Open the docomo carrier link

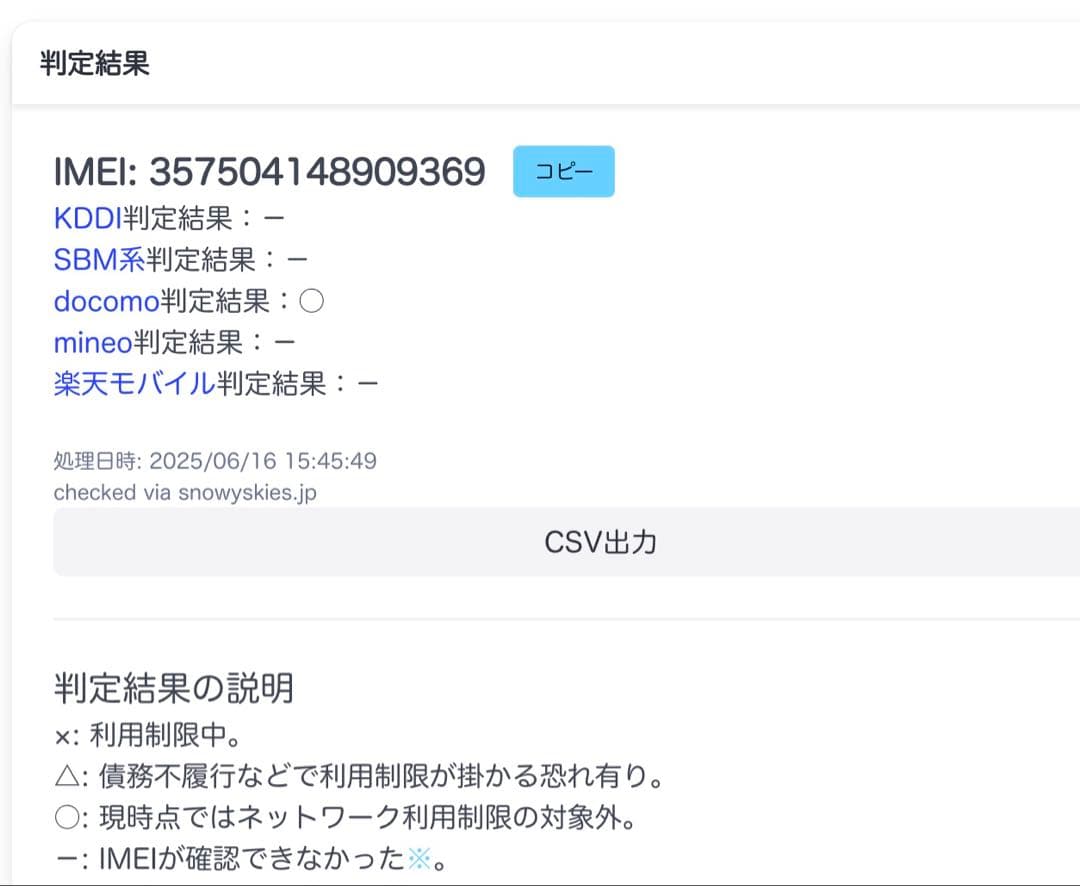[x=107, y=301]
